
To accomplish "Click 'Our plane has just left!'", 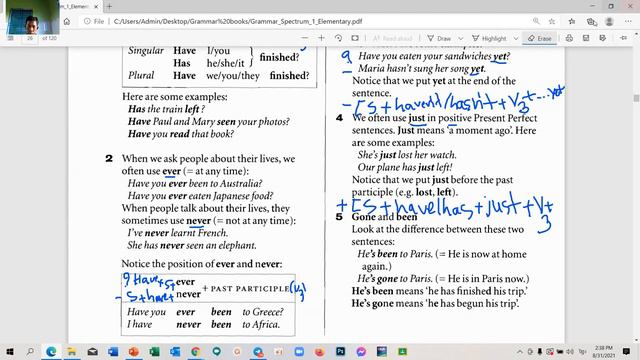I will 404,167.
